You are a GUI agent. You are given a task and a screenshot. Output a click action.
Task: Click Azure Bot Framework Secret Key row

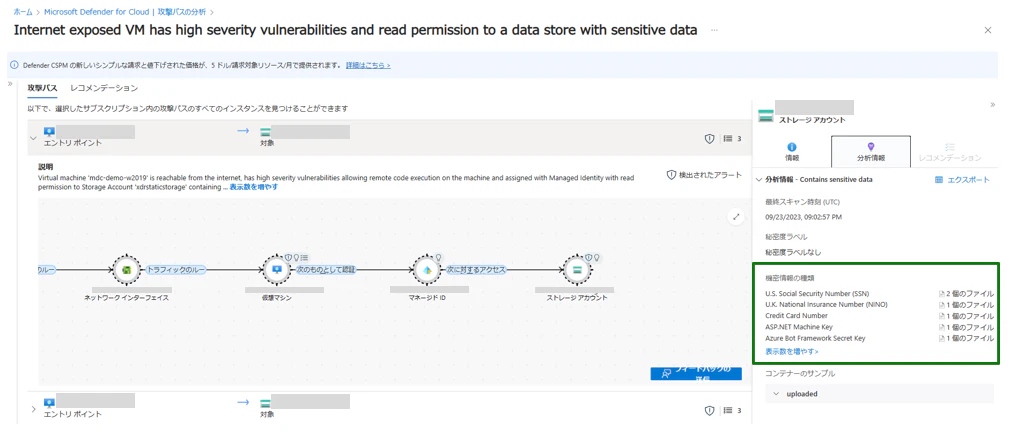tap(879, 338)
